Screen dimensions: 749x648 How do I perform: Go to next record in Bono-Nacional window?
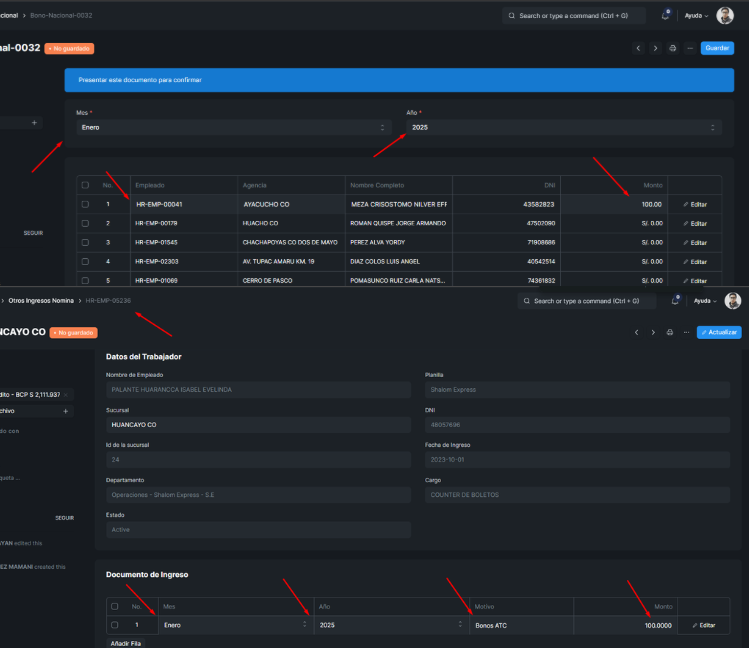[x=655, y=48]
